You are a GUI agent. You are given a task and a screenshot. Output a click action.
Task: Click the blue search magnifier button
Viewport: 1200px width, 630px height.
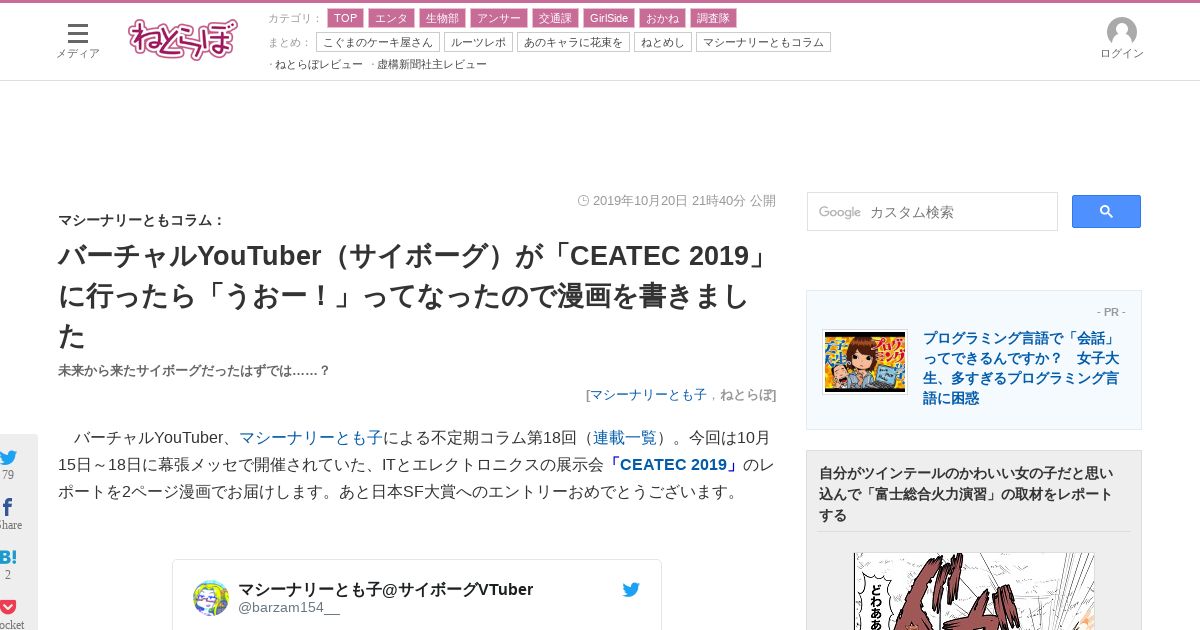1106,211
